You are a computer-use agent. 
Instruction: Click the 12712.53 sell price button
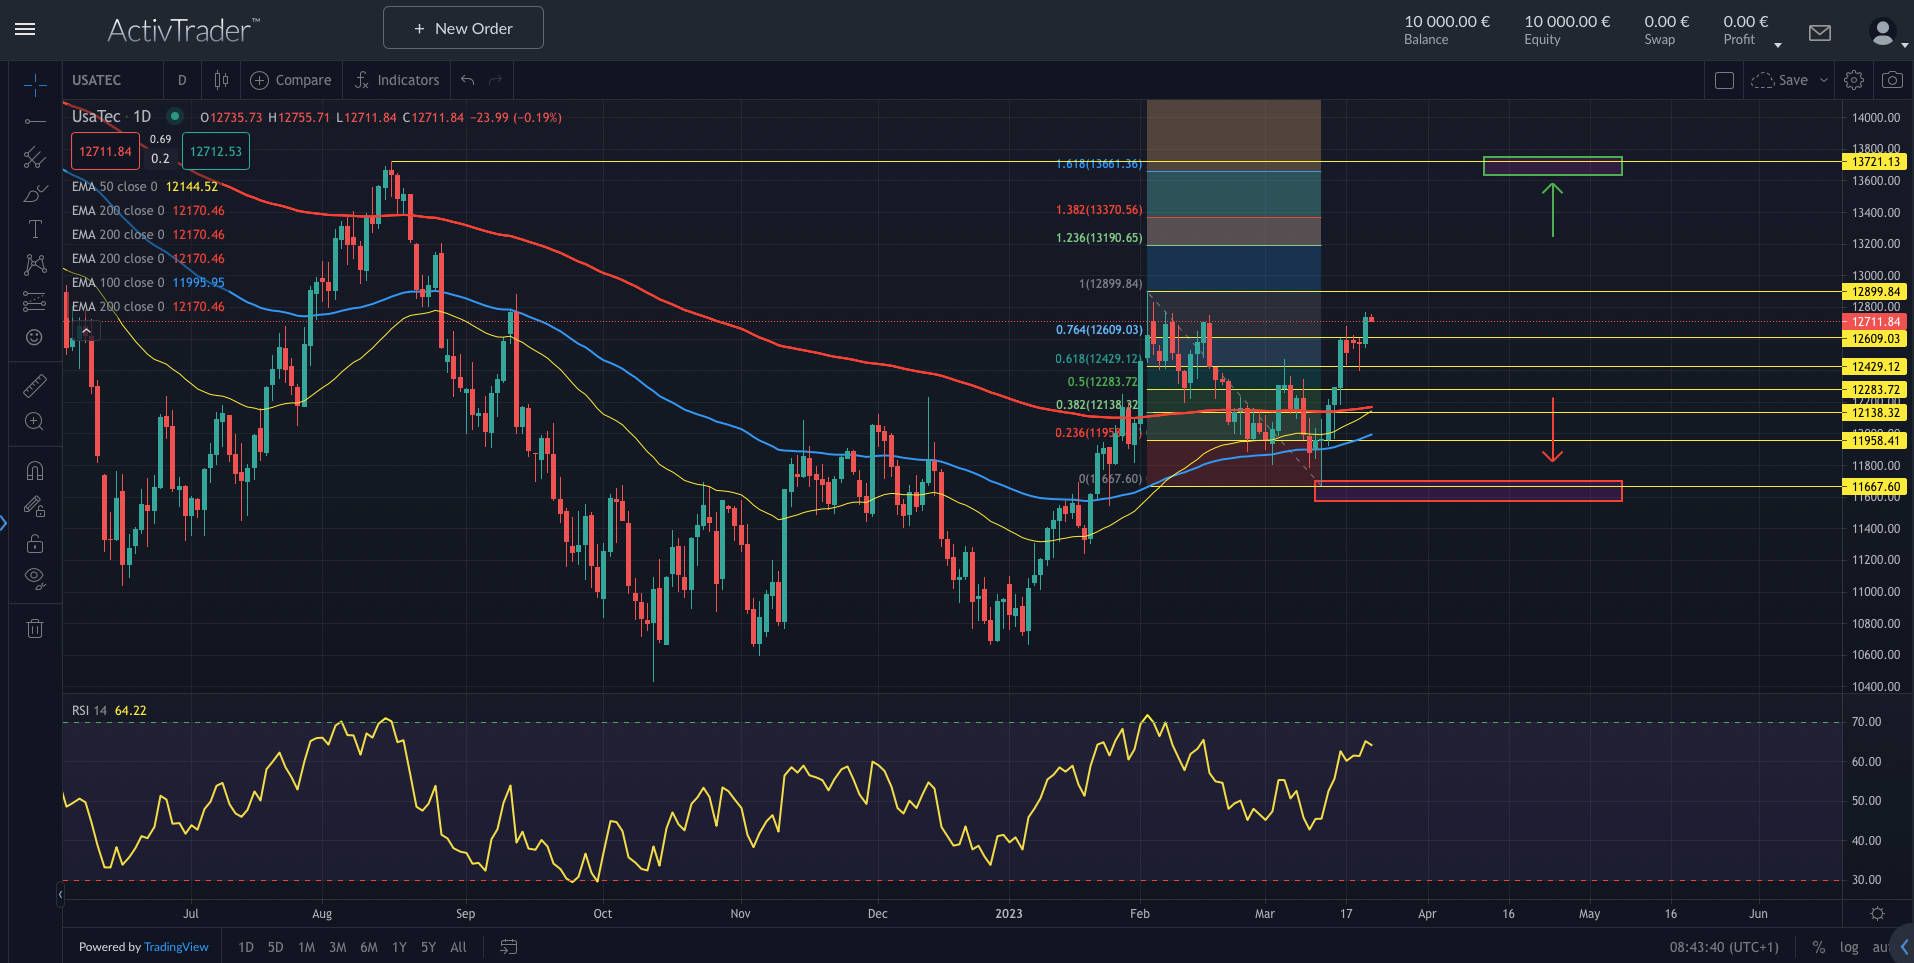coord(215,151)
